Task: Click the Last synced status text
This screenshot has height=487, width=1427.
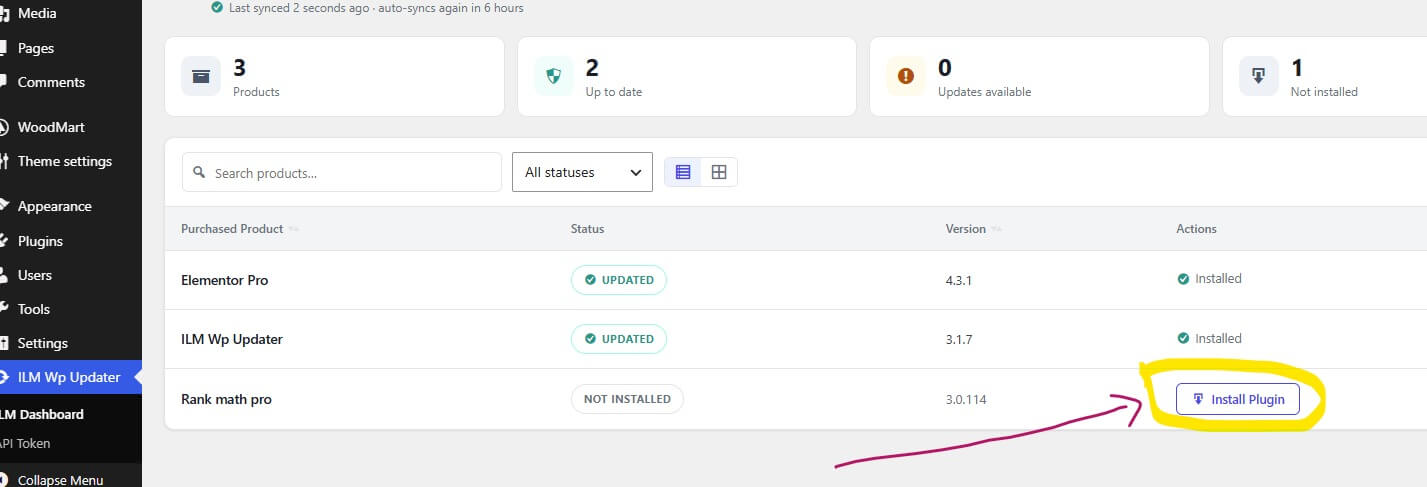Action: coord(375,8)
